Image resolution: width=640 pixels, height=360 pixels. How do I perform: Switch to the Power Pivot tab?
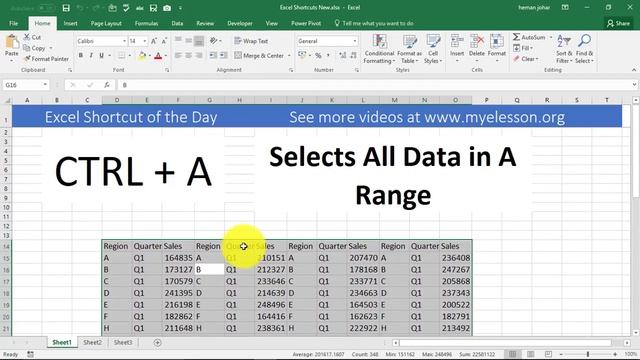[306, 23]
